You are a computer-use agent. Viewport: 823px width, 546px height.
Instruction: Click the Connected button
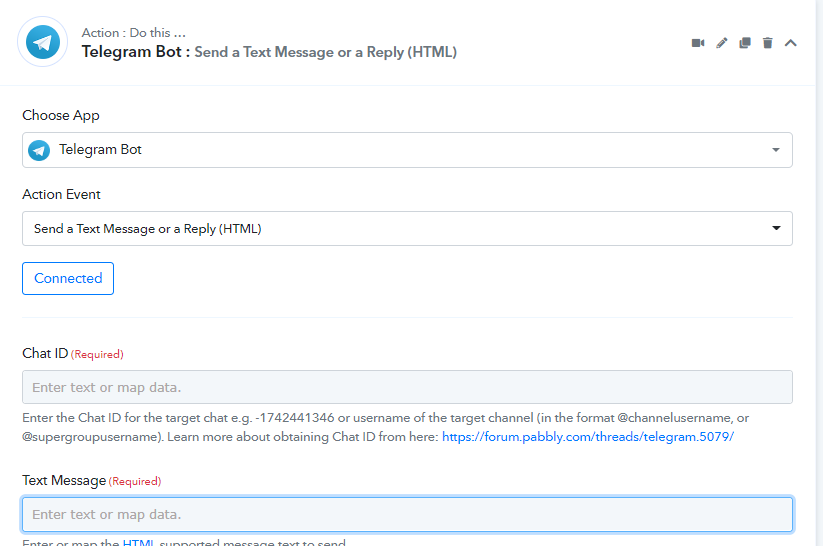click(x=68, y=278)
